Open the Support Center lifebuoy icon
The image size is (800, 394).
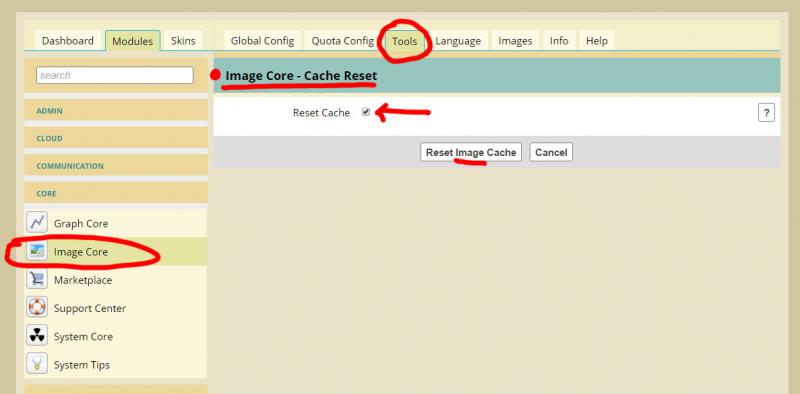[x=37, y=307]
